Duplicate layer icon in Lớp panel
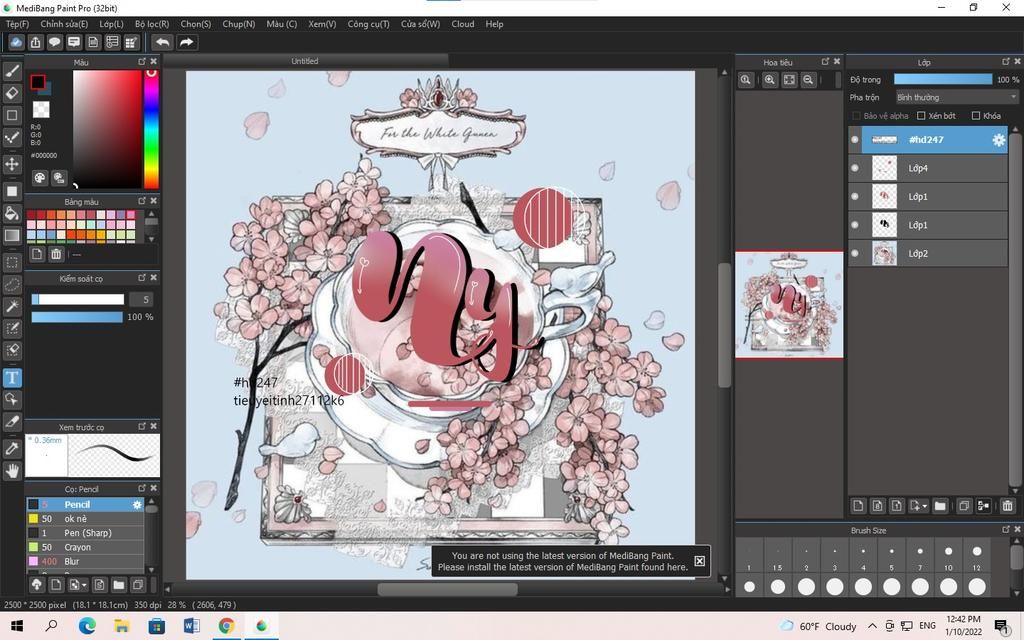This screenshot has width=1024, height=640. tap(964, 505)
